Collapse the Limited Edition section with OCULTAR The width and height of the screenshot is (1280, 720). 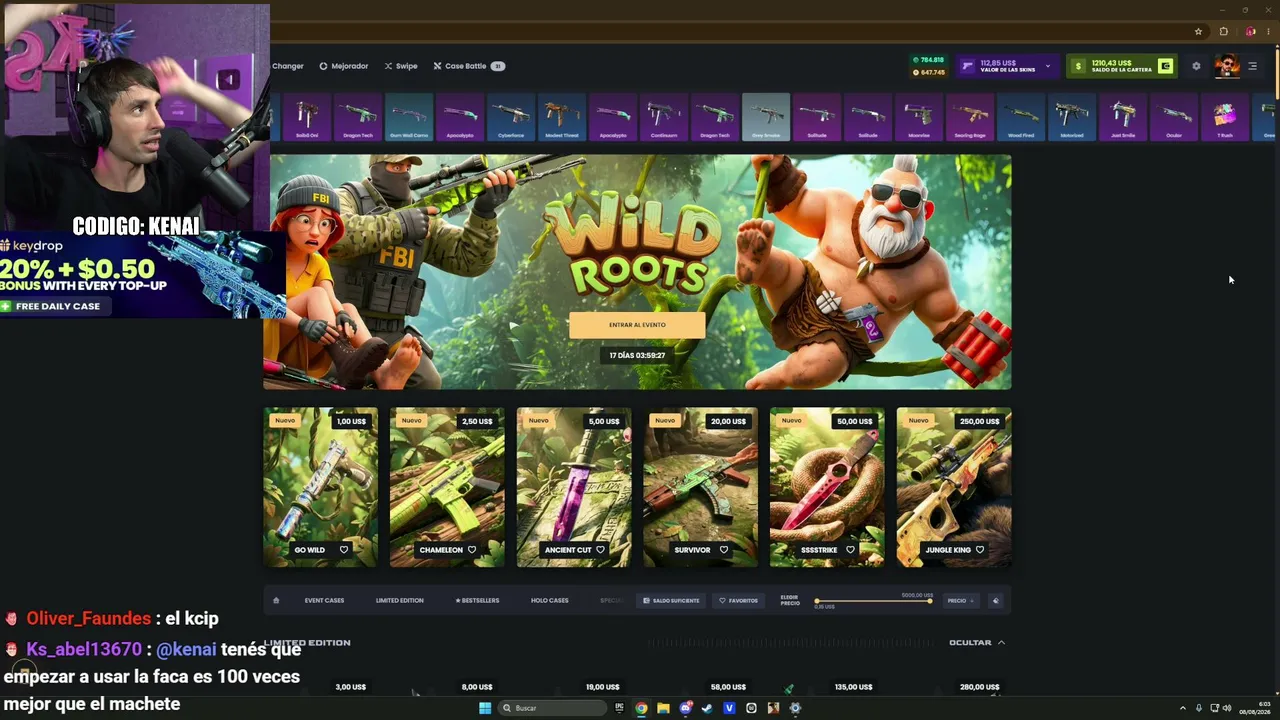coord(977,643)
